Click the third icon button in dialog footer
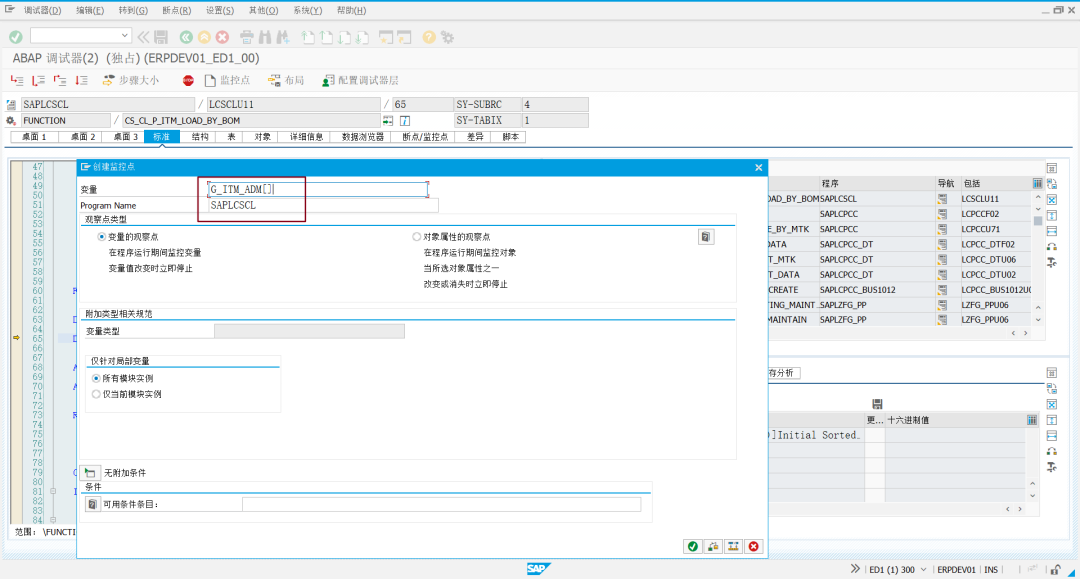The image size is (1080, 579). tap(734, 547)
